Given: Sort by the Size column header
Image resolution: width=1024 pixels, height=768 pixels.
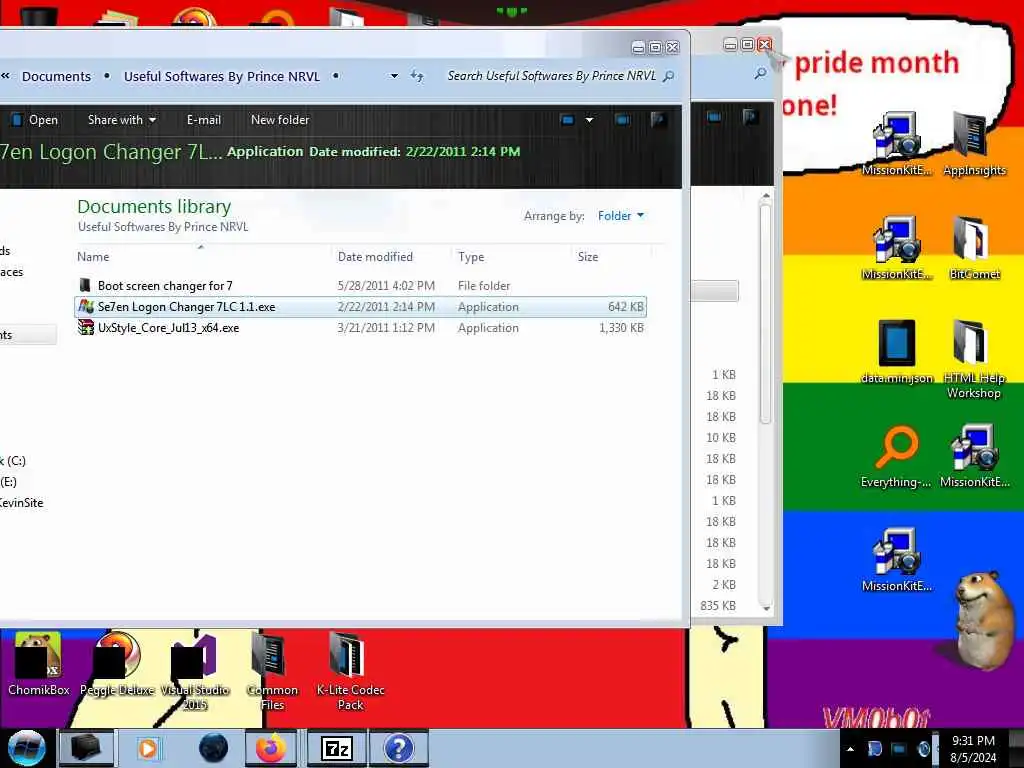Looking at the screenshot, I should click(588, 257).
